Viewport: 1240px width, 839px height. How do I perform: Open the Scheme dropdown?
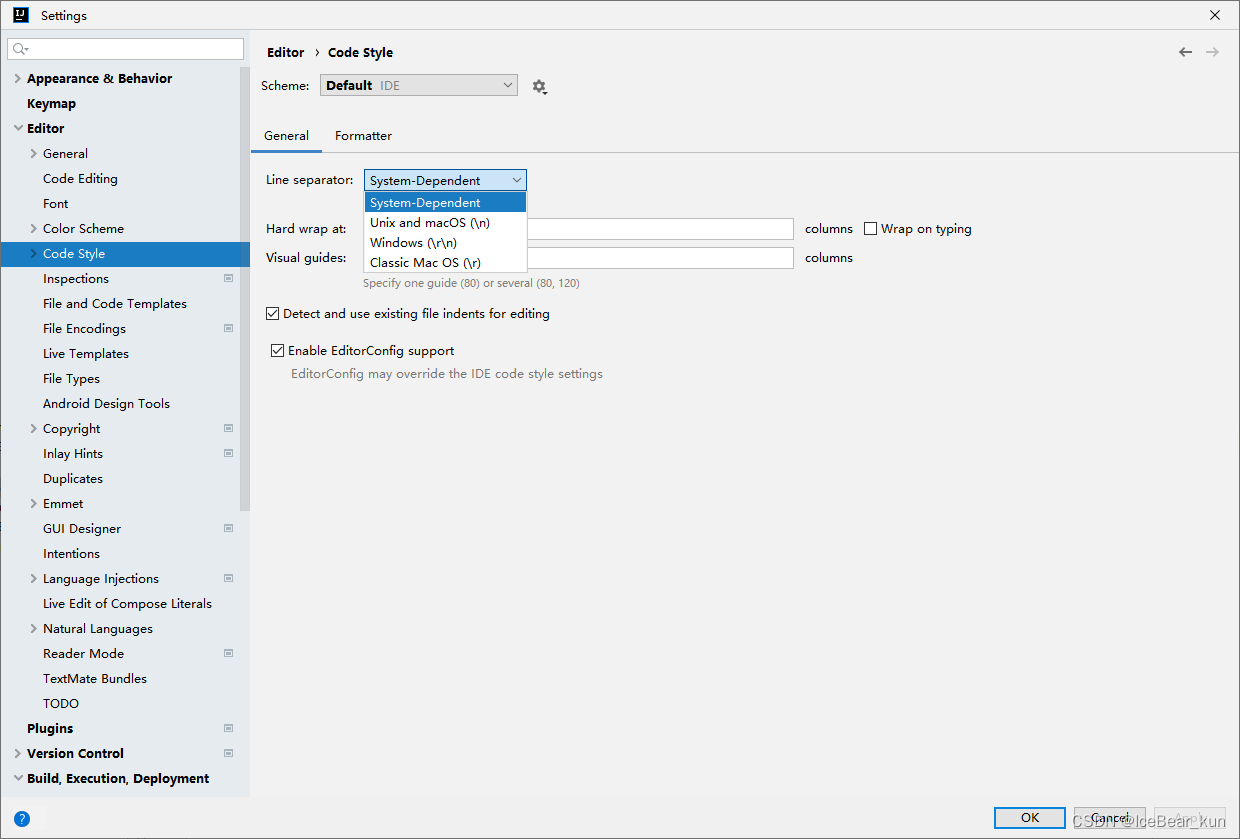(x=418, y=85)
